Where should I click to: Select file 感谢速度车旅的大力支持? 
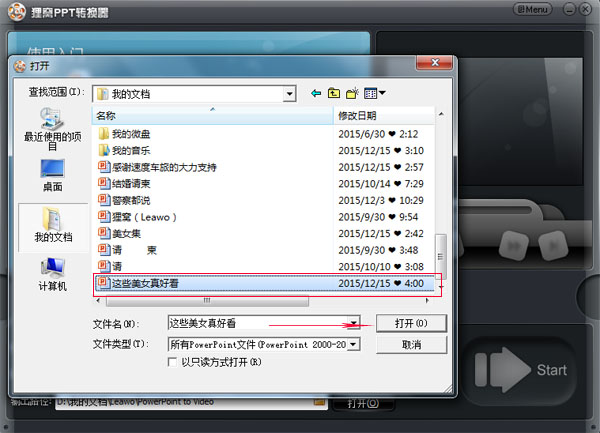pos(157,167)
